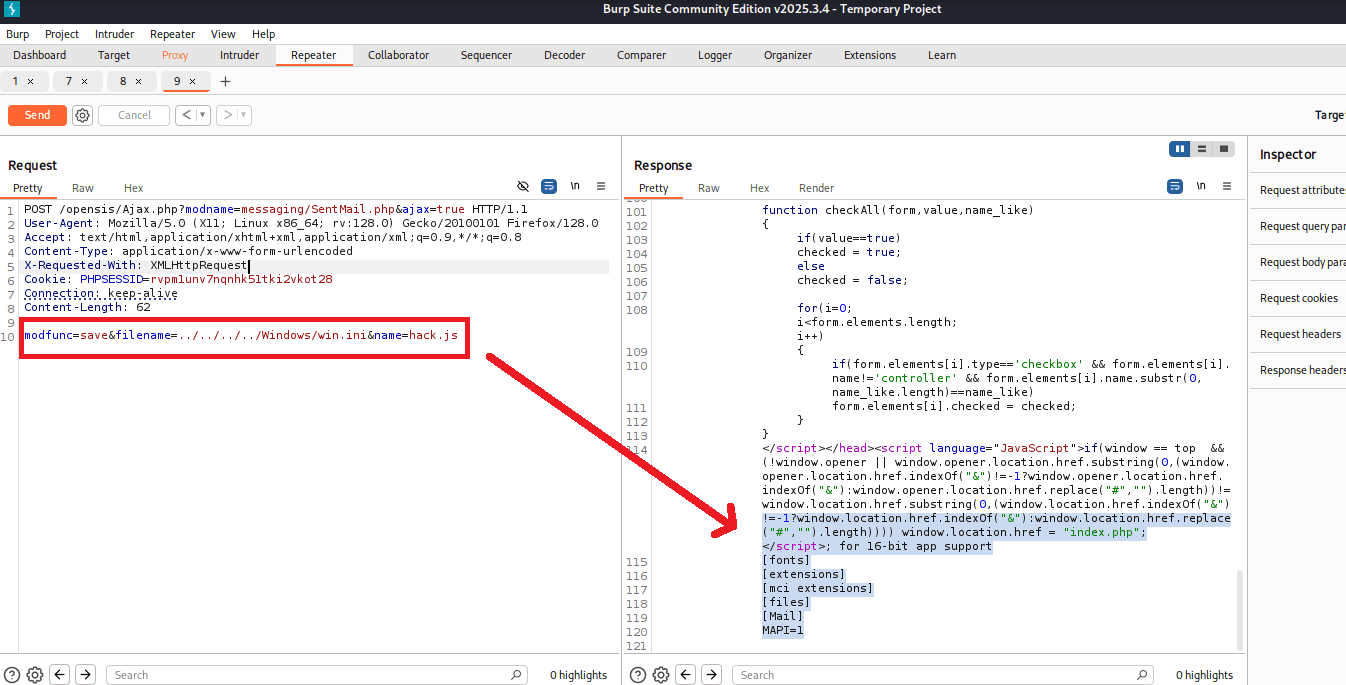Go to next Response search match

tap(711, 675)
